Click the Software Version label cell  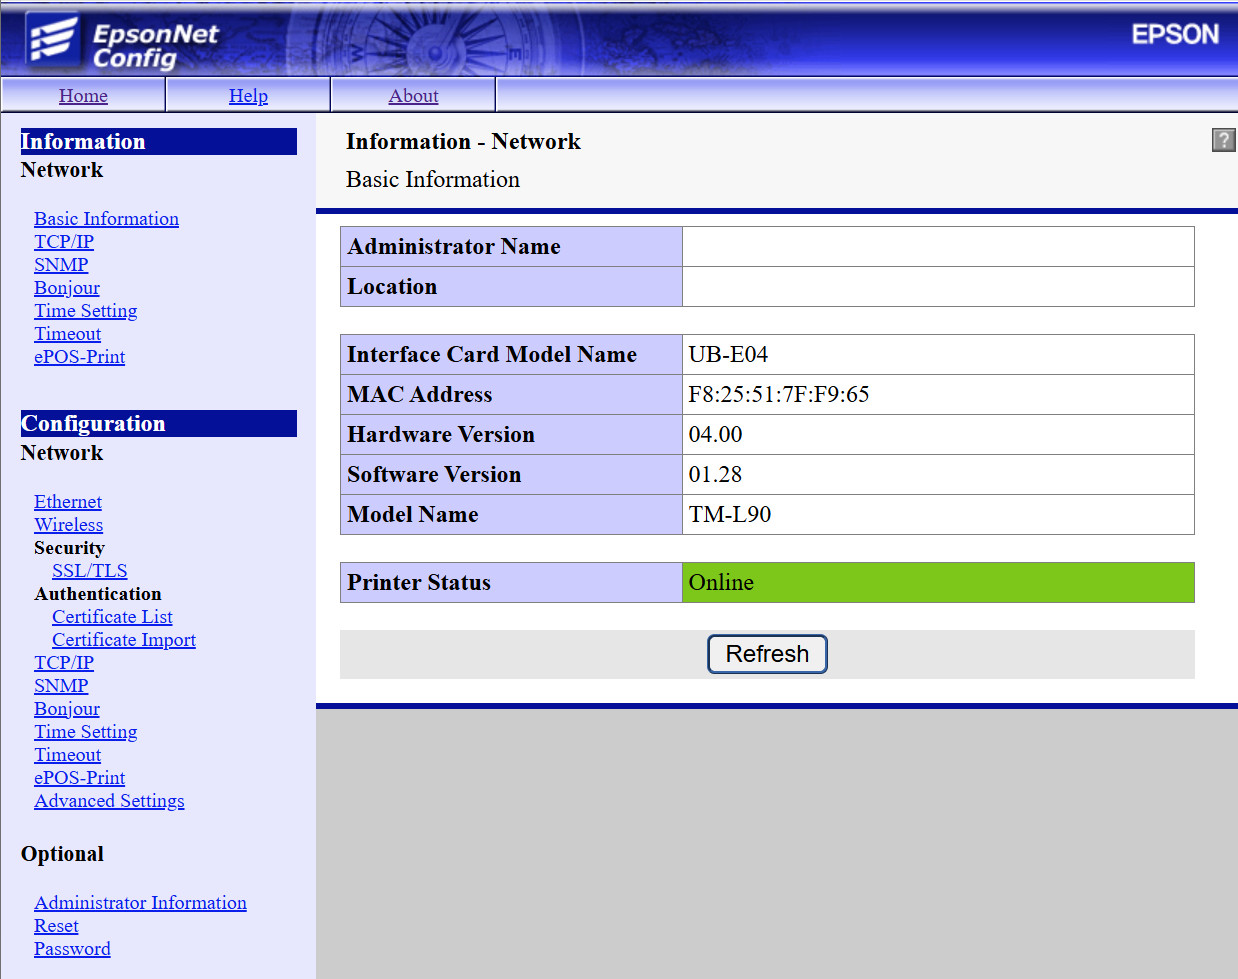click(512, 475)
